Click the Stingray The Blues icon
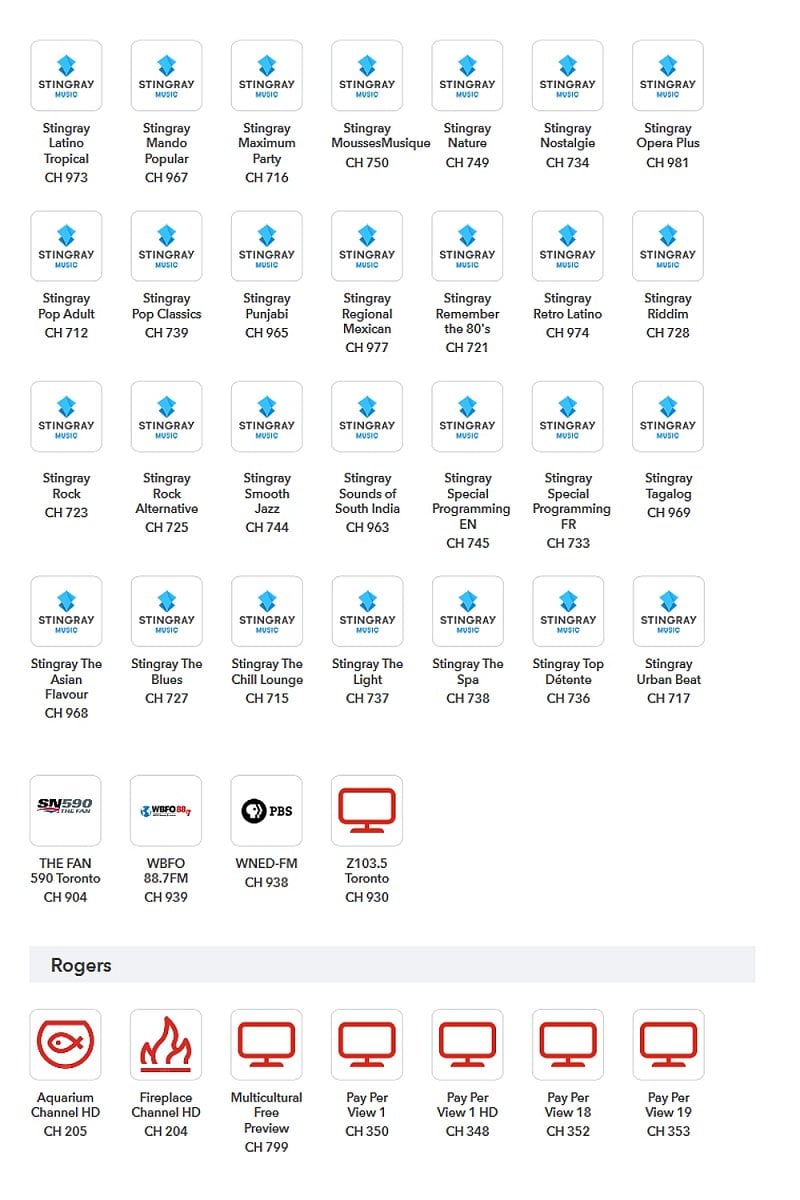The height and width of the screenshot is (1200, 800). 166,611
